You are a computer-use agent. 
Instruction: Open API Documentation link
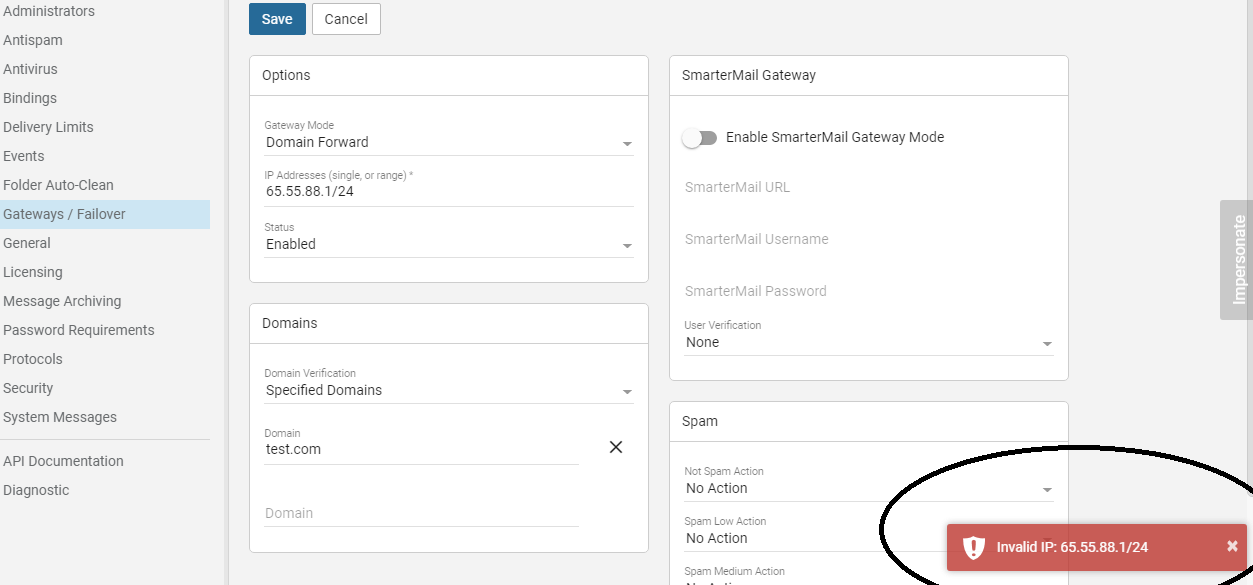[63, 461]
